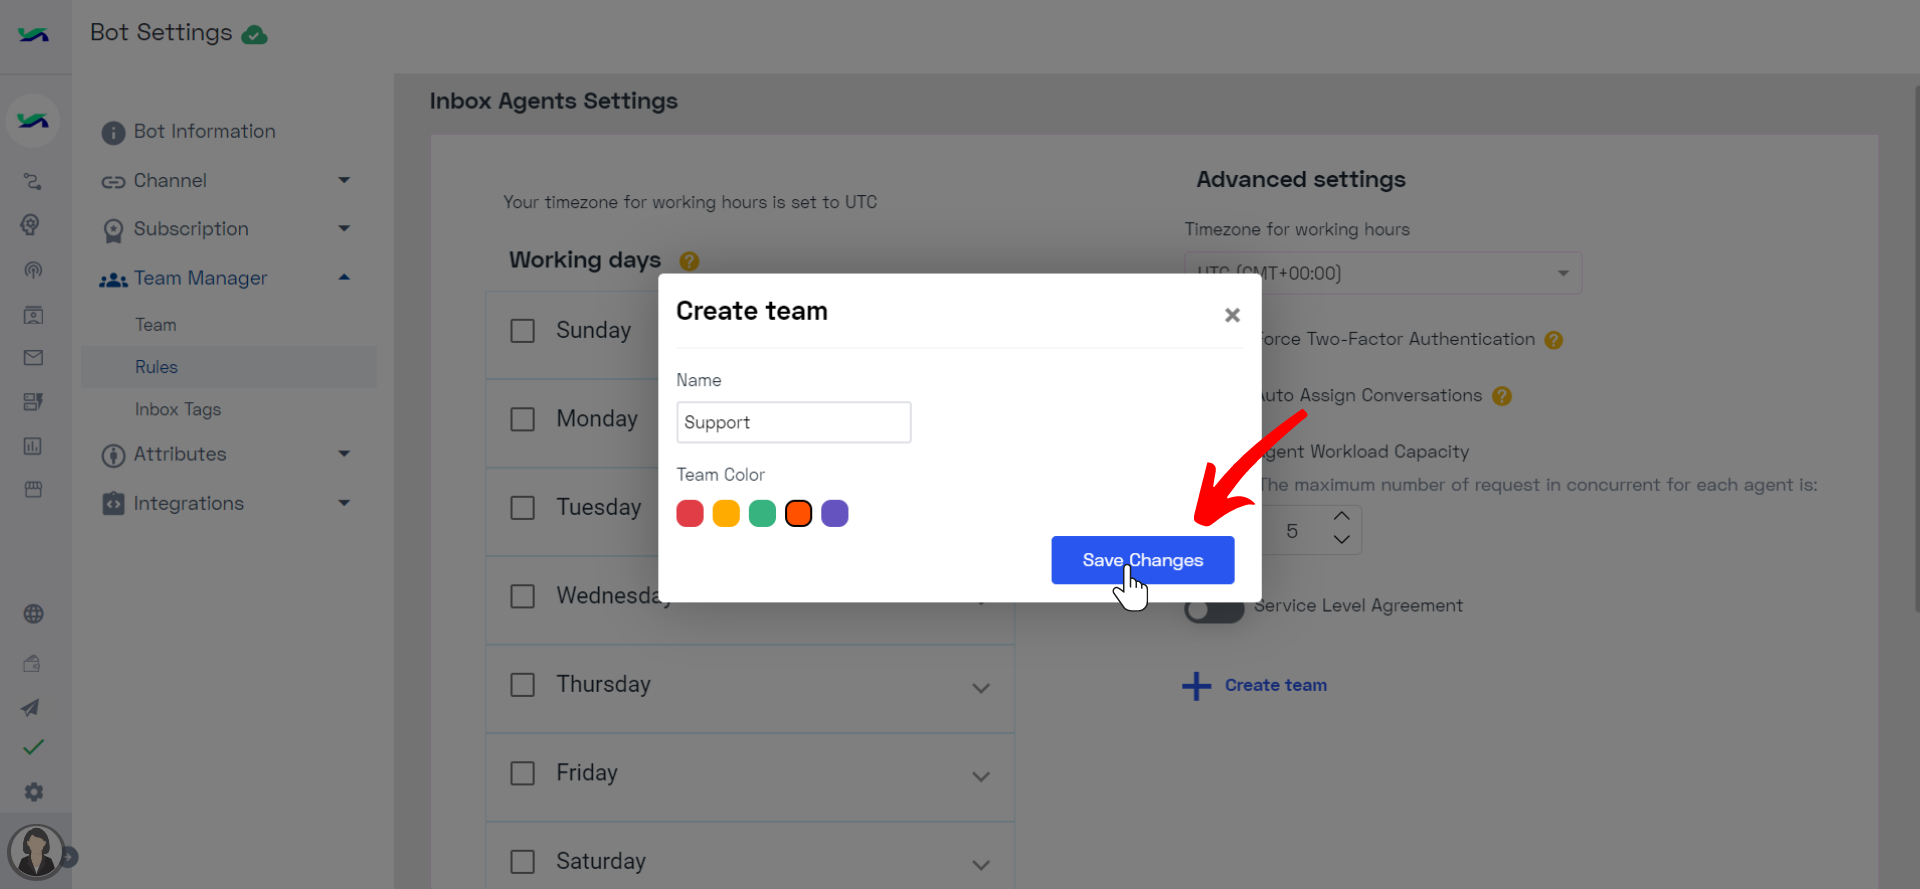Open the globe icon in left sidebar
Image resolution: width=1920 pixels, height=889 pixels.
tap(33, 614)
